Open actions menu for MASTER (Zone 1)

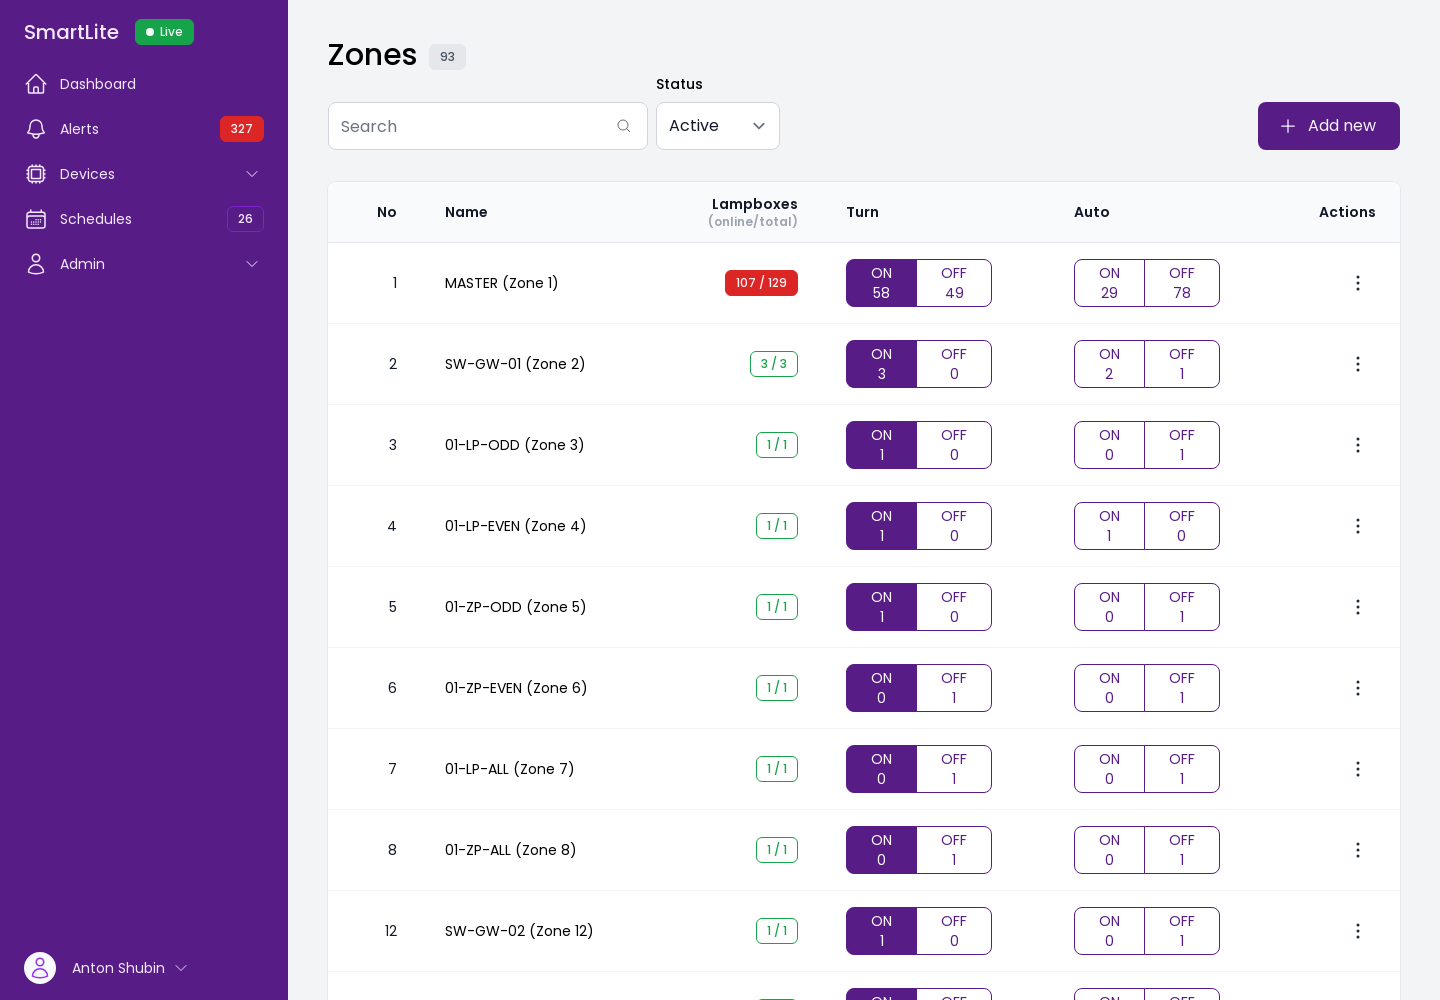[x=1358, y=283]
